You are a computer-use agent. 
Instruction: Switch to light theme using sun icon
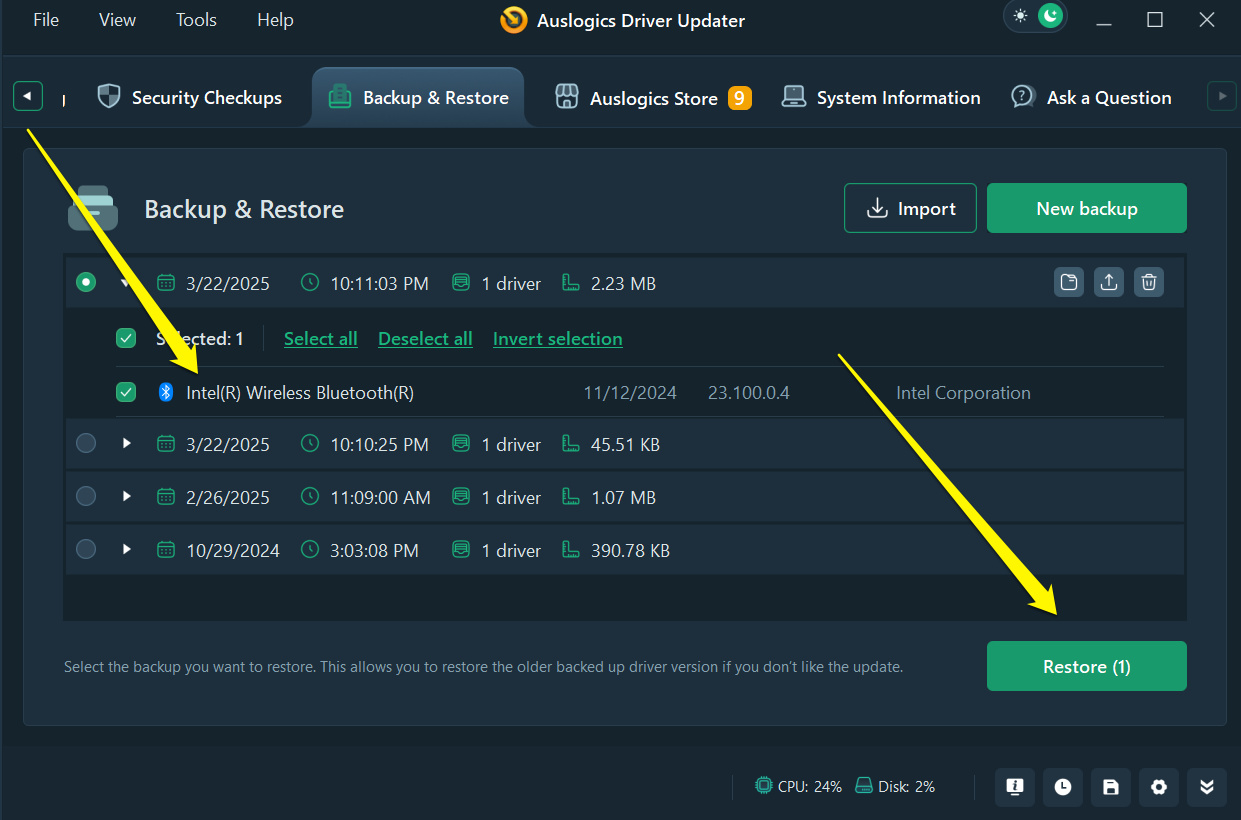click(1020, 16)
